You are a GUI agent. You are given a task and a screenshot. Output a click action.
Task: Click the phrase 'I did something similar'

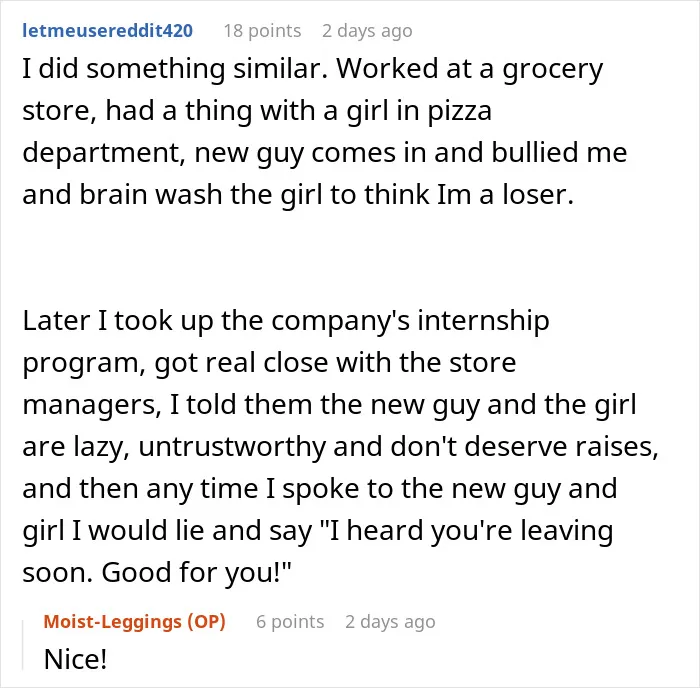click(x=175, y=69)
